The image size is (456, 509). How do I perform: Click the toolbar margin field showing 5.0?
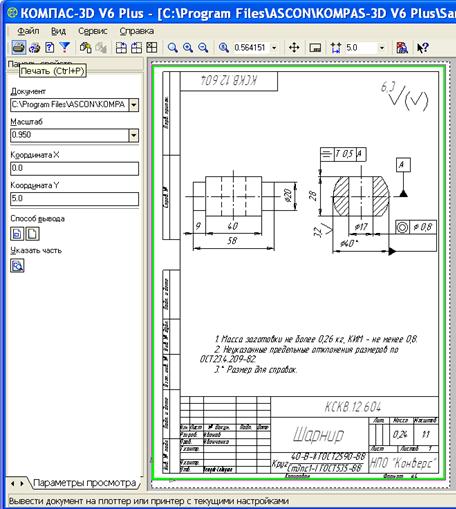pos(361,48)
